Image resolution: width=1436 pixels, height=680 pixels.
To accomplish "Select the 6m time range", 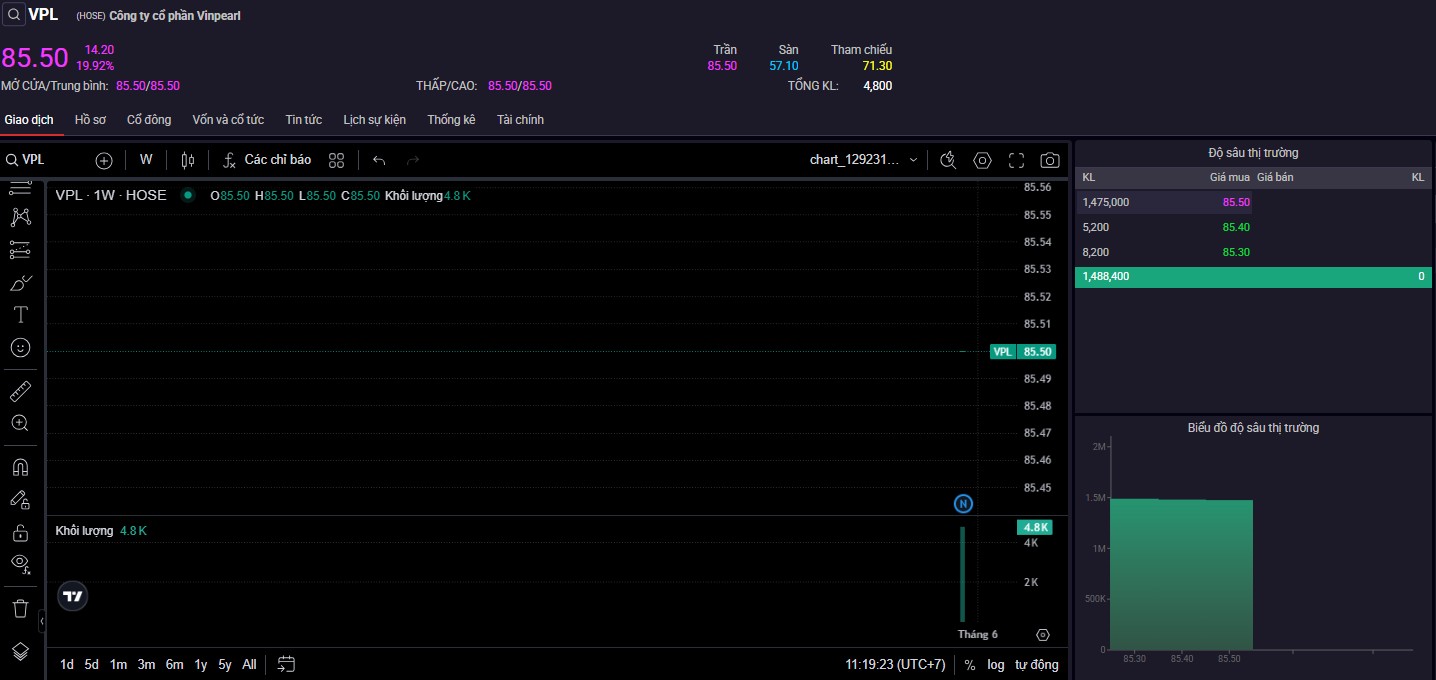I will 174,664.
